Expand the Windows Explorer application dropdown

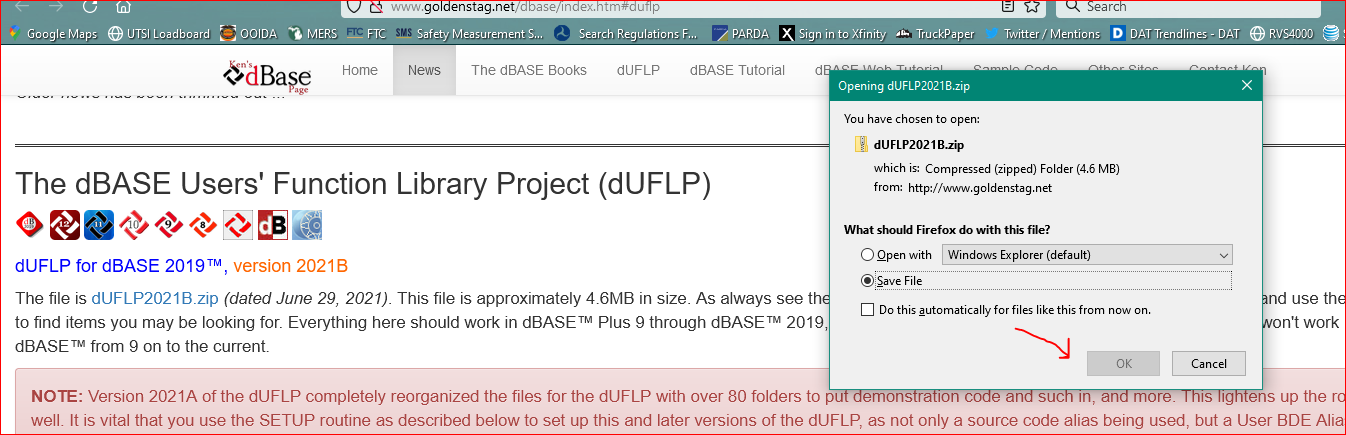pyautogui.click(x=1087, y=255)
